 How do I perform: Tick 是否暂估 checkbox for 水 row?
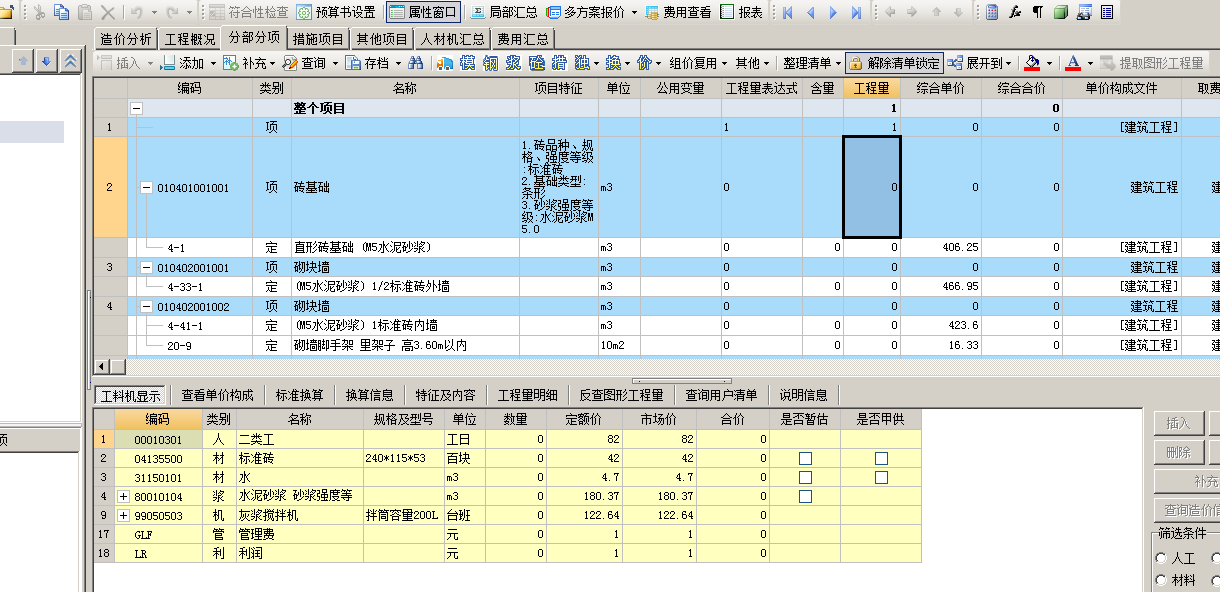click(805, 477)
